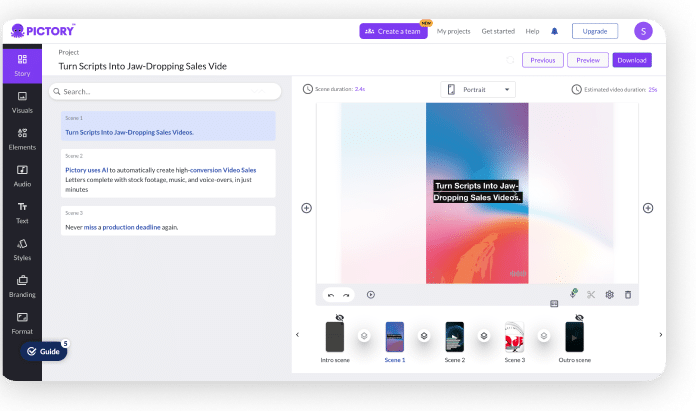Click the redo arrow
The width and height of the screenshot is (696, 411).
346,295
